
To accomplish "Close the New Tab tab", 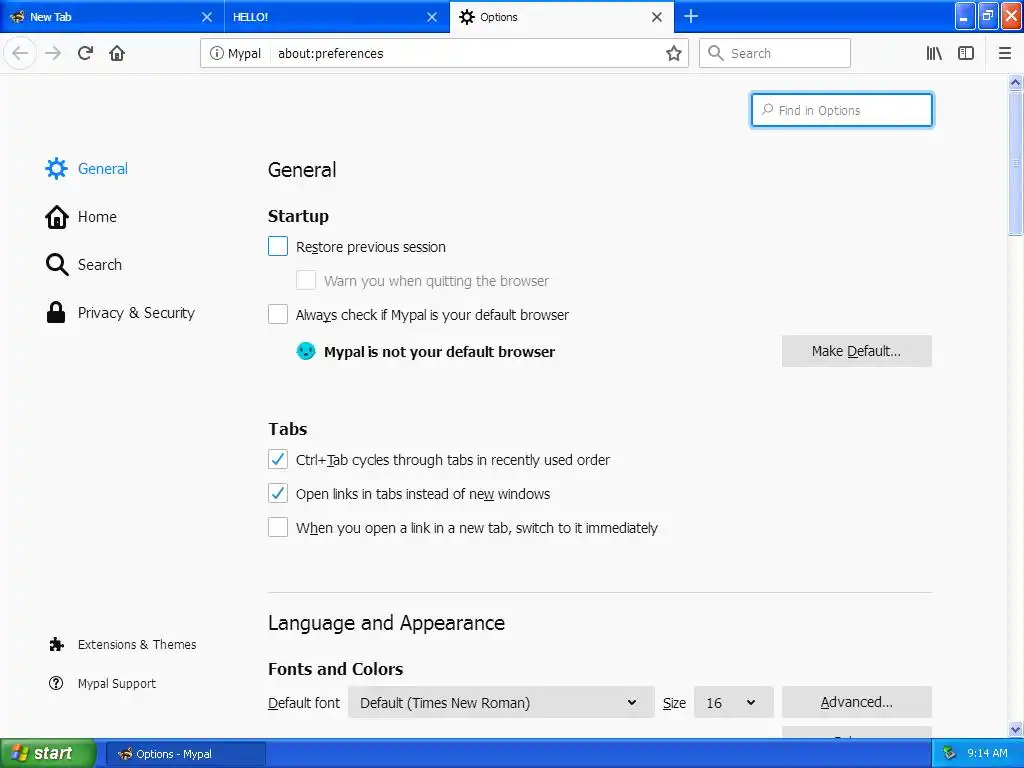I will (206, 17).
